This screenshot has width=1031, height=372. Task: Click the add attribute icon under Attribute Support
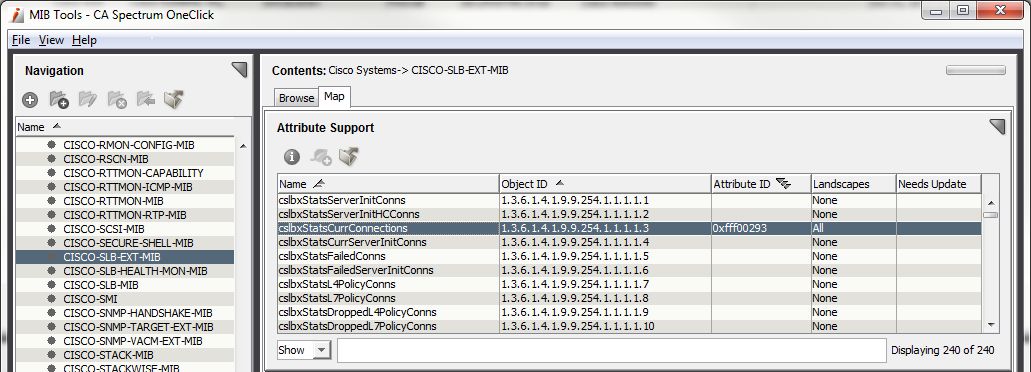(321, 156)
